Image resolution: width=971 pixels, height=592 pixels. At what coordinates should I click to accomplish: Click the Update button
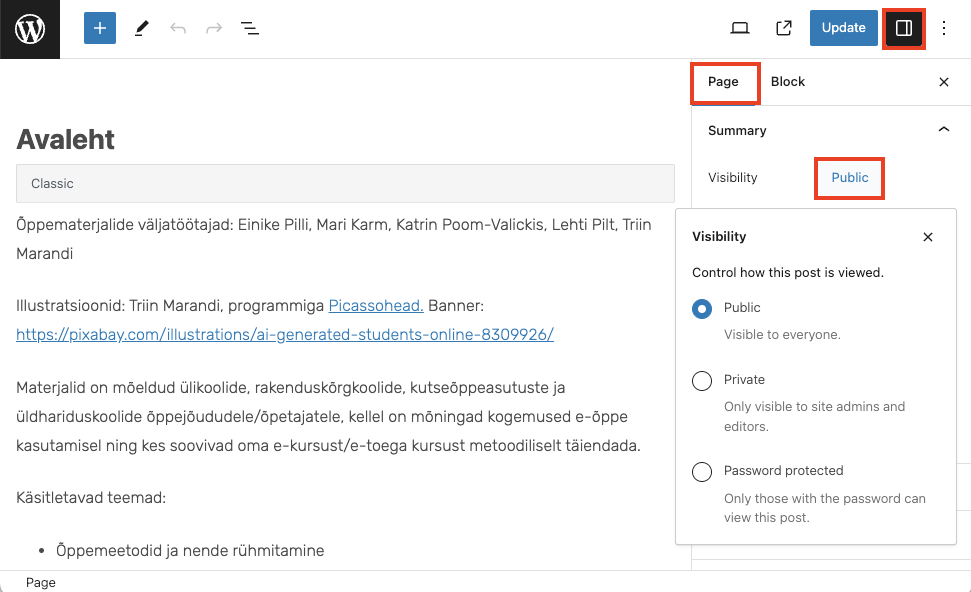click(843, 28)
